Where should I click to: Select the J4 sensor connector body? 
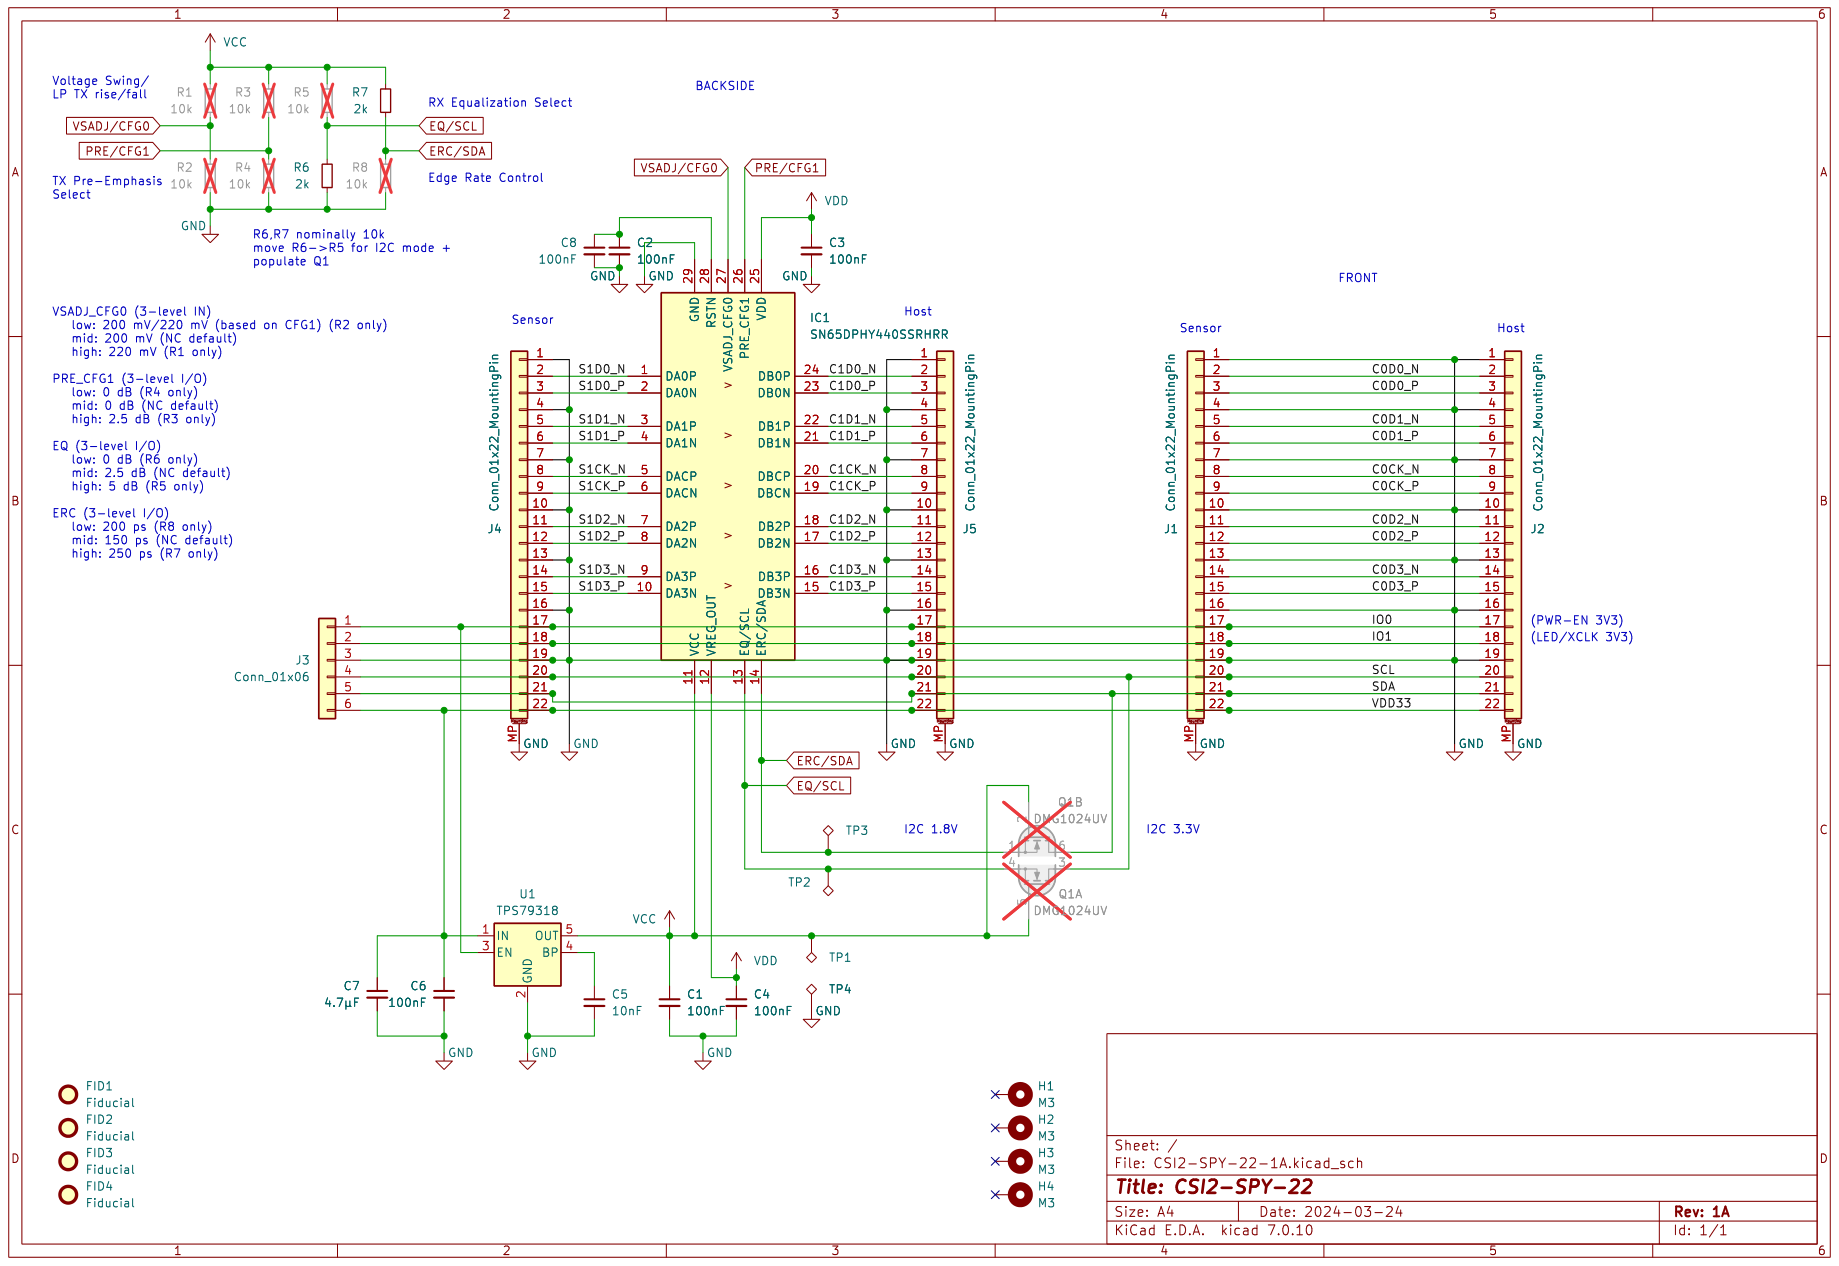[x=519, y=535]
